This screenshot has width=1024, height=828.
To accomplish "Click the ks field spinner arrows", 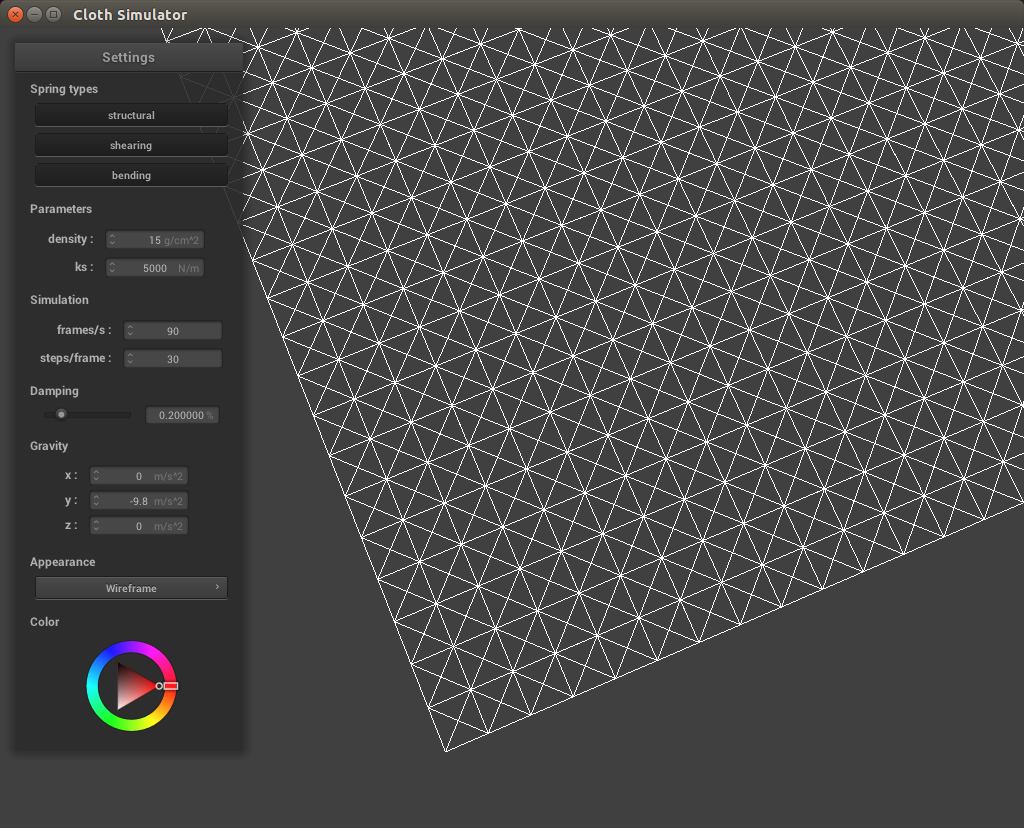I will tap(113, 268).
